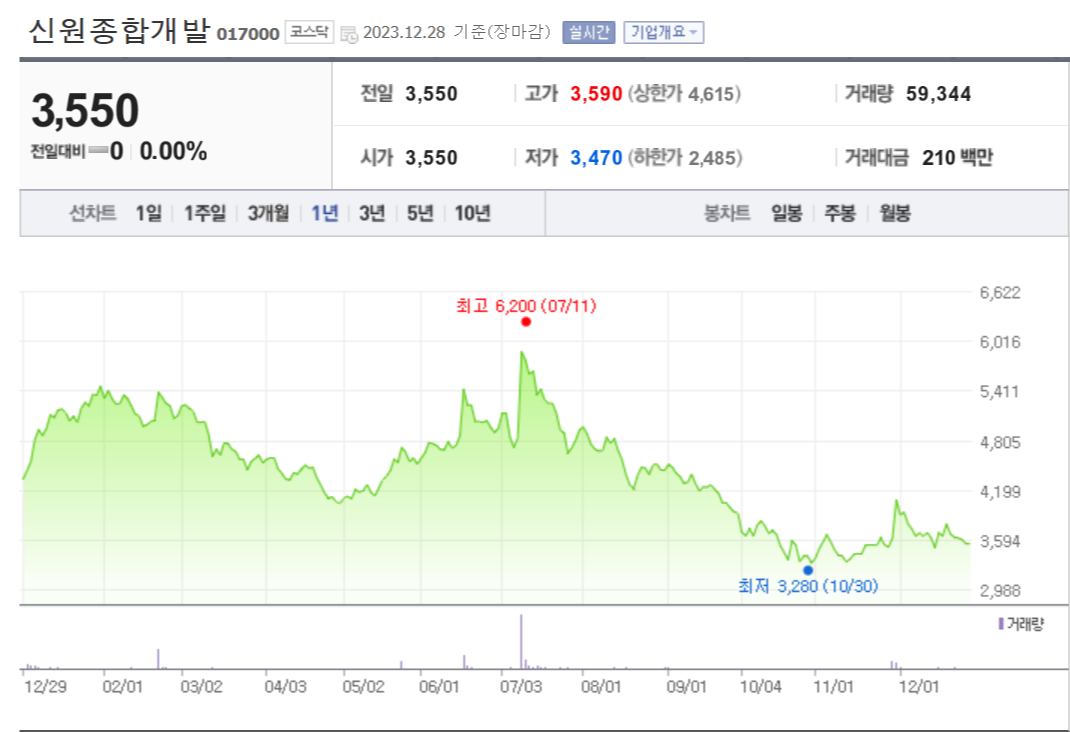
Task: Click the 봉차트 label
Action: [x=727, y=214]
